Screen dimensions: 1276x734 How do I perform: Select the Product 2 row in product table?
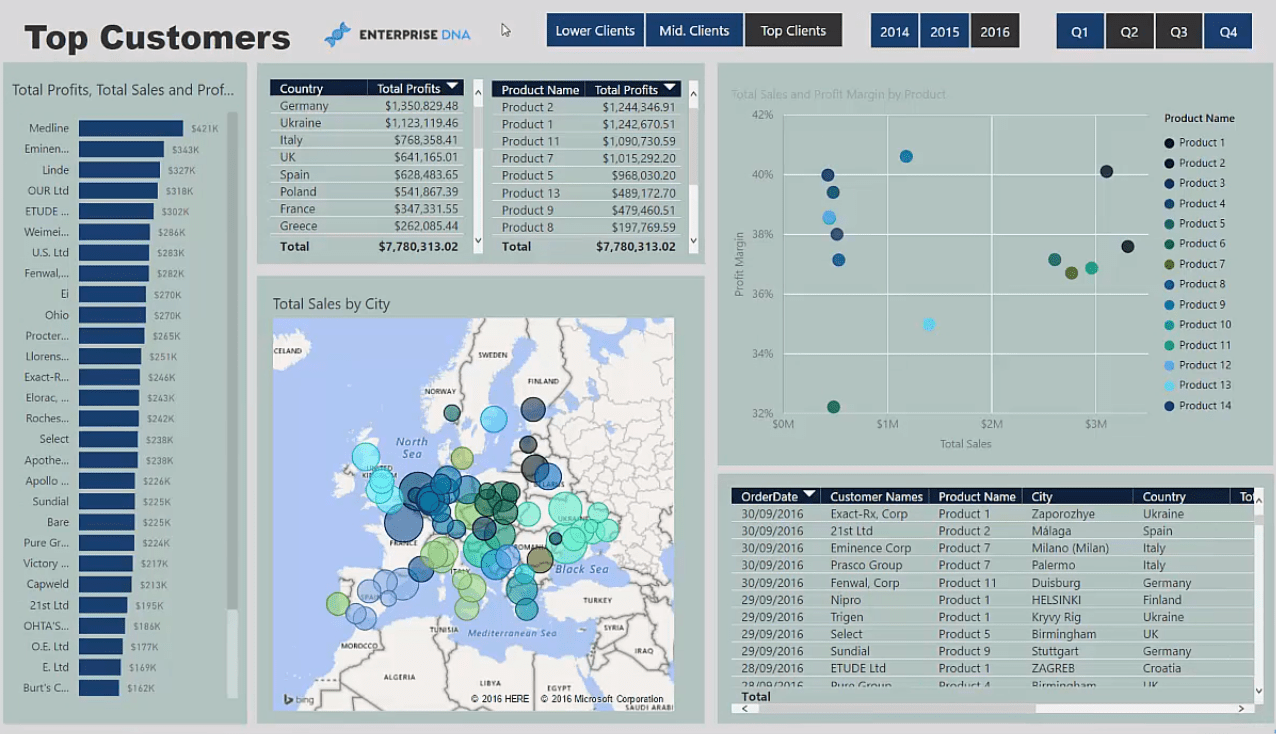pos(587,107)
